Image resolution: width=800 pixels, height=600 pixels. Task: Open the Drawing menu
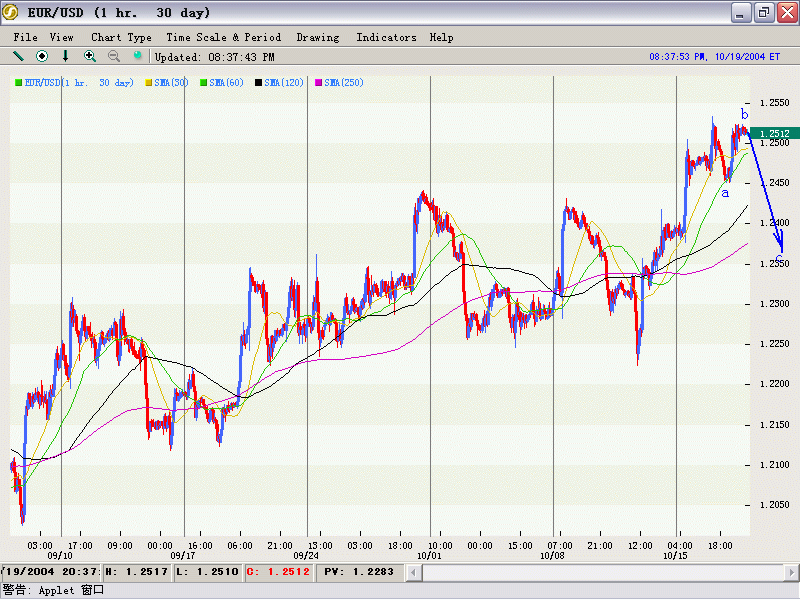tap(317, 37)
